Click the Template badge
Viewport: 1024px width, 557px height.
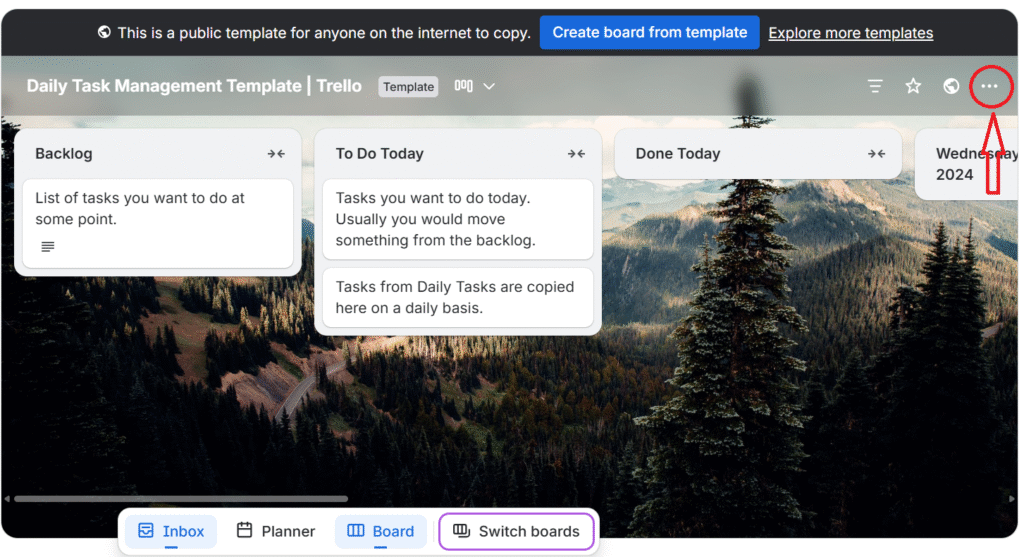pos(408,87)
